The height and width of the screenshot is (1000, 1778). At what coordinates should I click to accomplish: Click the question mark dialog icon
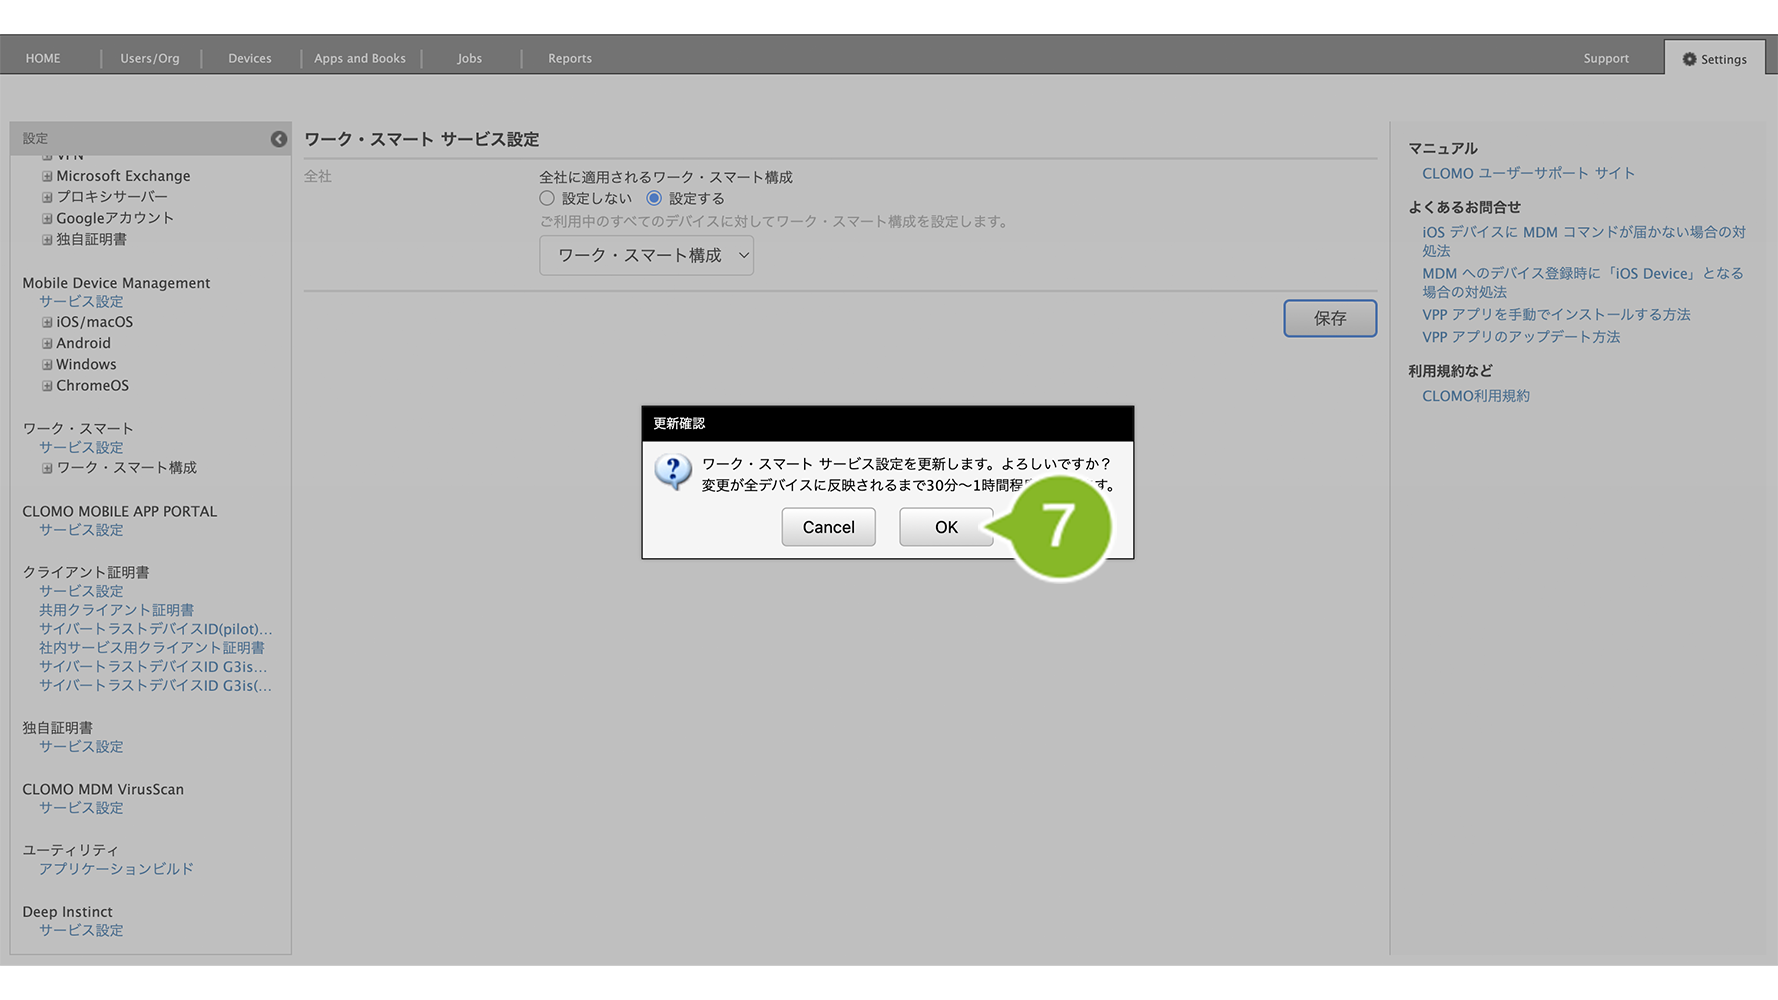(673, 470)
